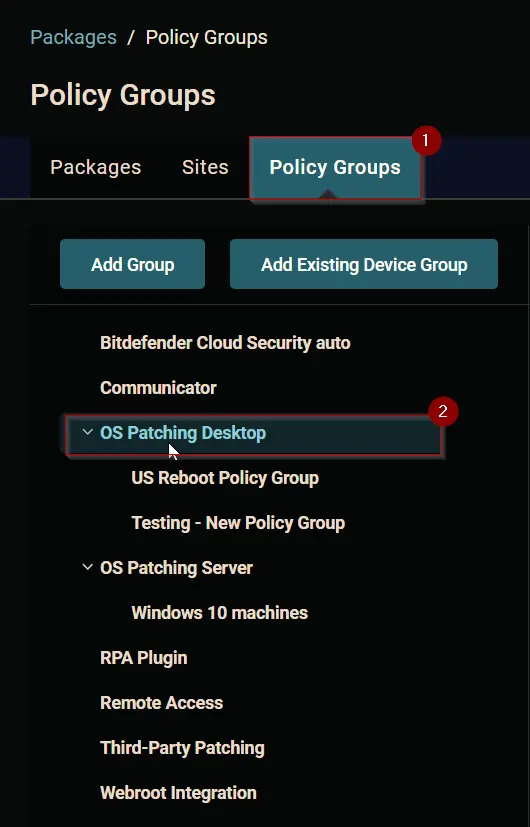Select Bitdefender Cloud Security auto group

click(225, 343)
